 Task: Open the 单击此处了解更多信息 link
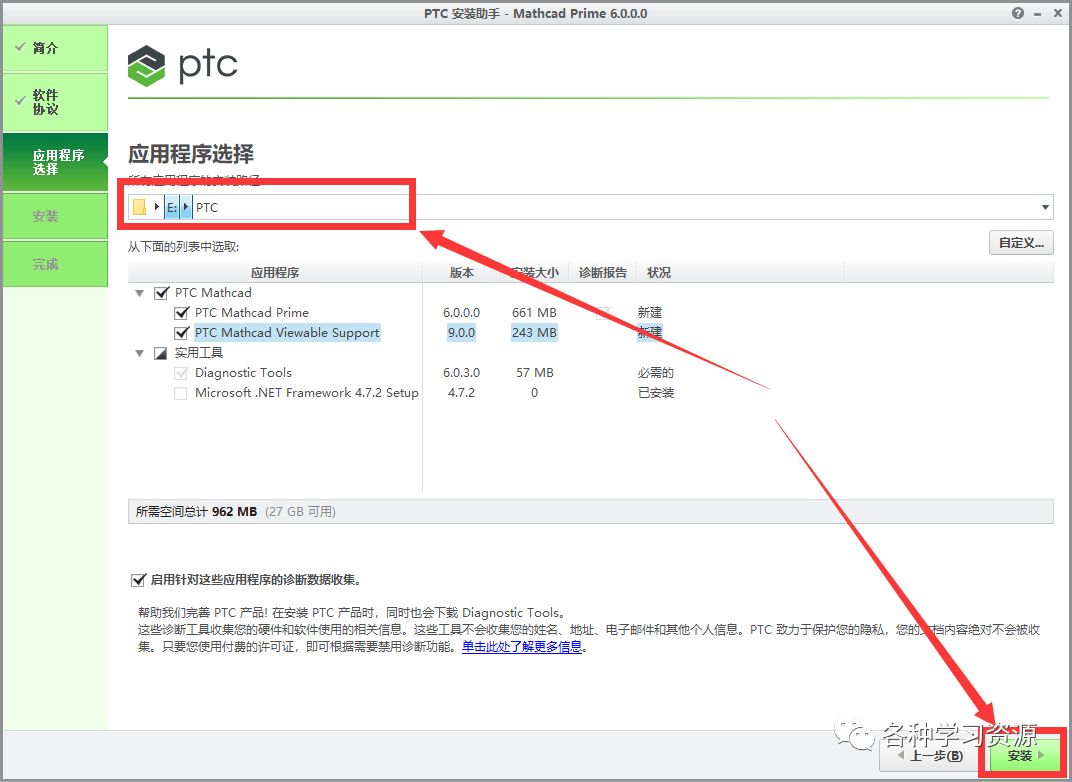click(522, 646)
